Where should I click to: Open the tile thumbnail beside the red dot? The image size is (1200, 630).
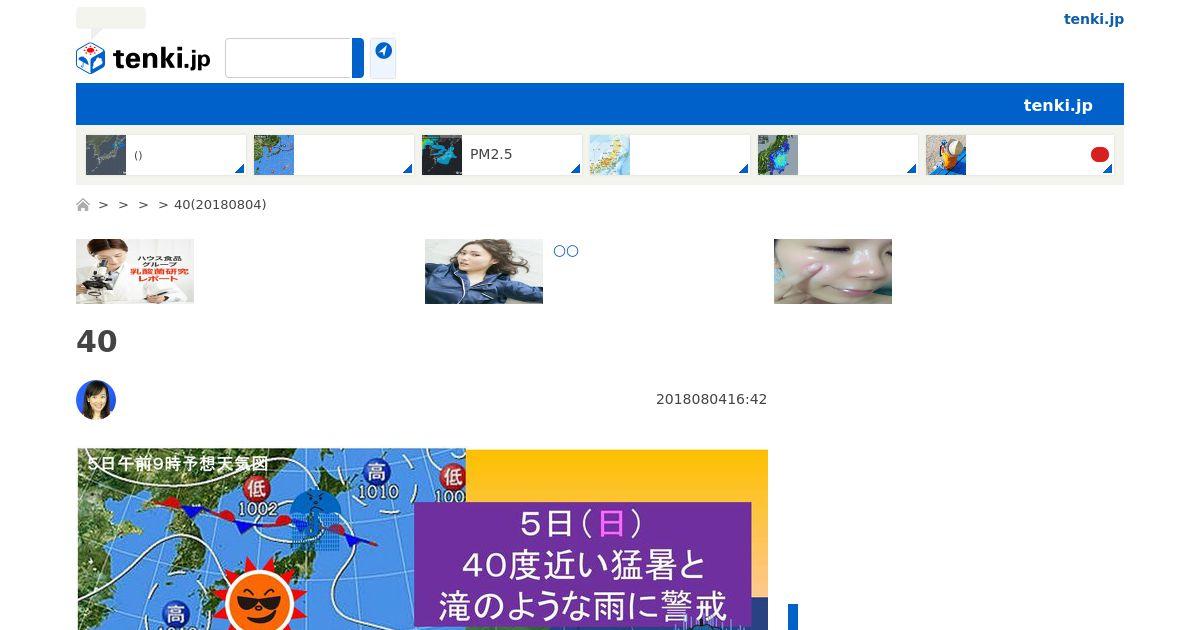946,155
